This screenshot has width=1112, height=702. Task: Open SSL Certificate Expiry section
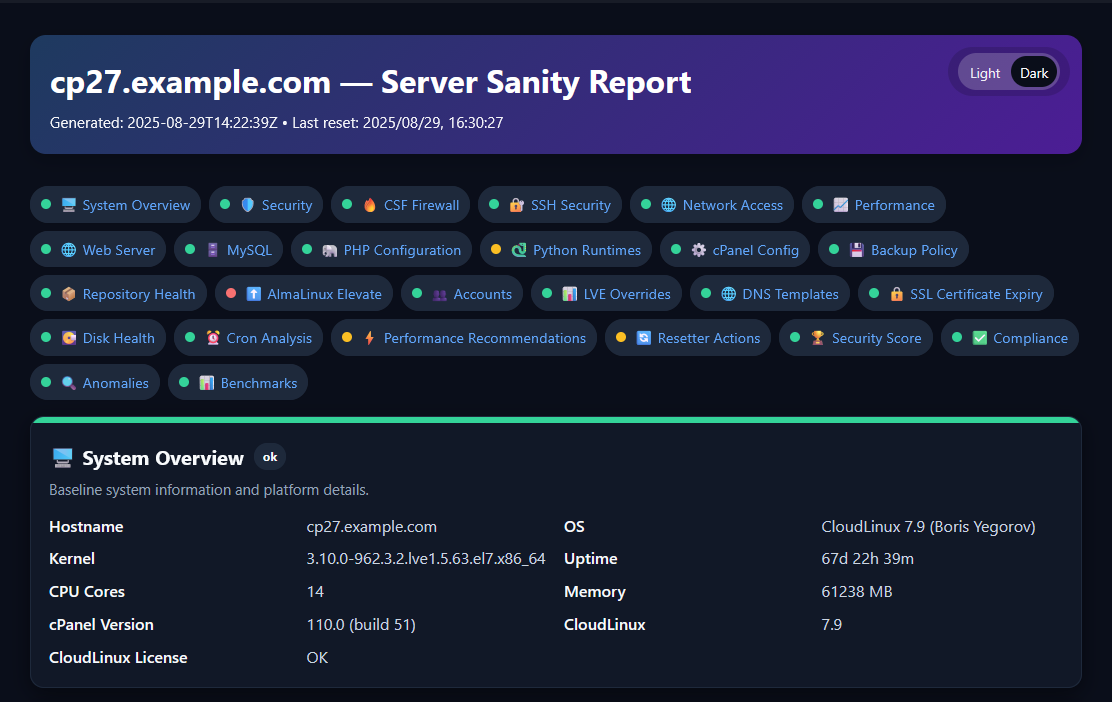pyautogui.click(x=956, y=294)
